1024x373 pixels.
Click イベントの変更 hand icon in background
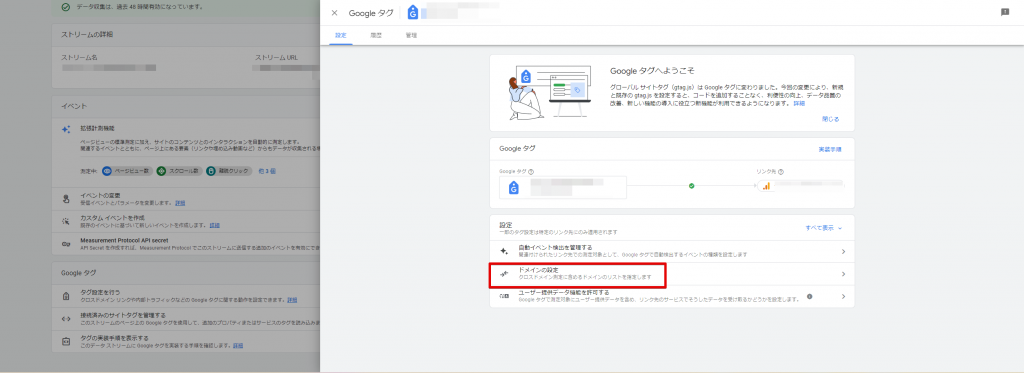[x=66, y=199]
